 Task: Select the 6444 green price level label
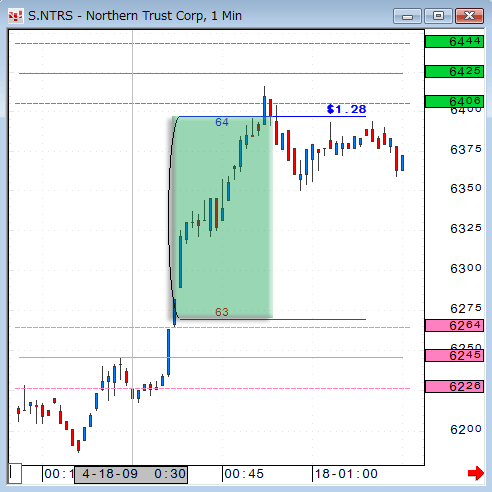click(454, 42)
